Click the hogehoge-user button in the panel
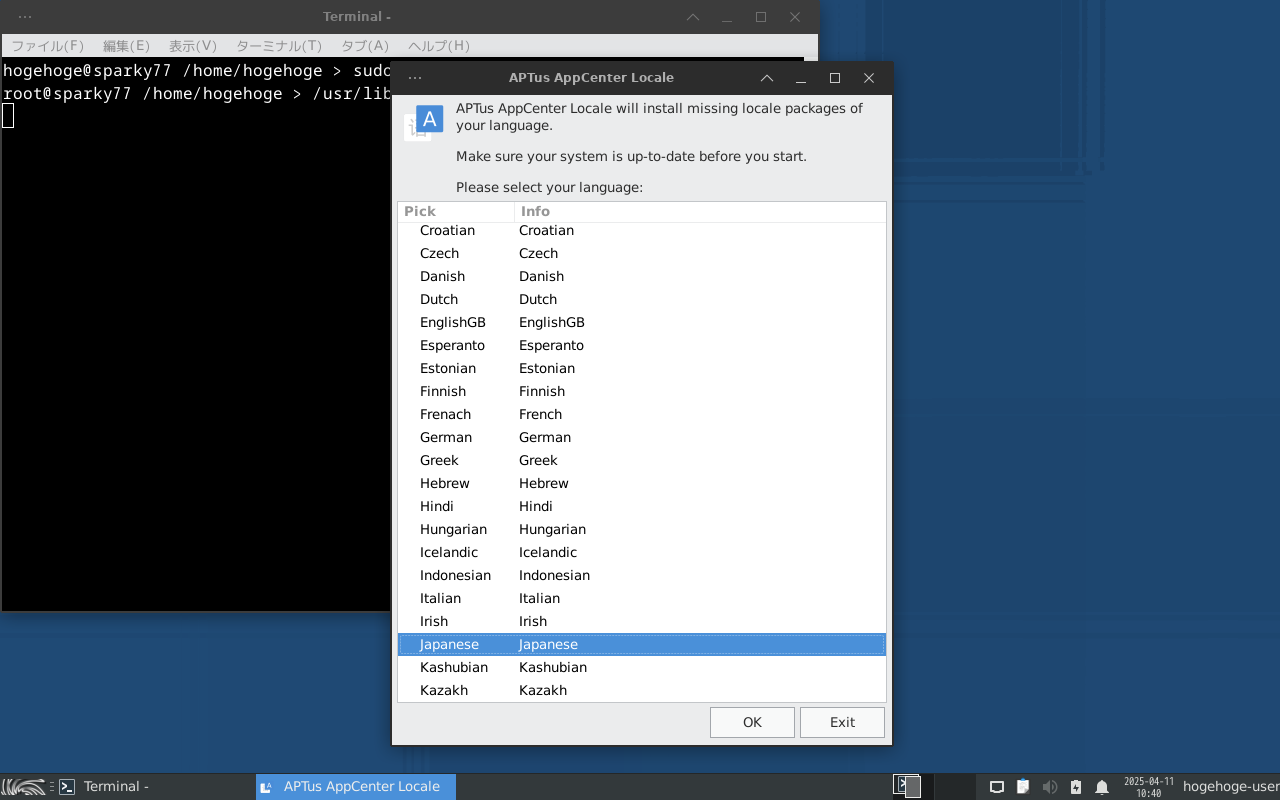 (x=1229, y=787)
